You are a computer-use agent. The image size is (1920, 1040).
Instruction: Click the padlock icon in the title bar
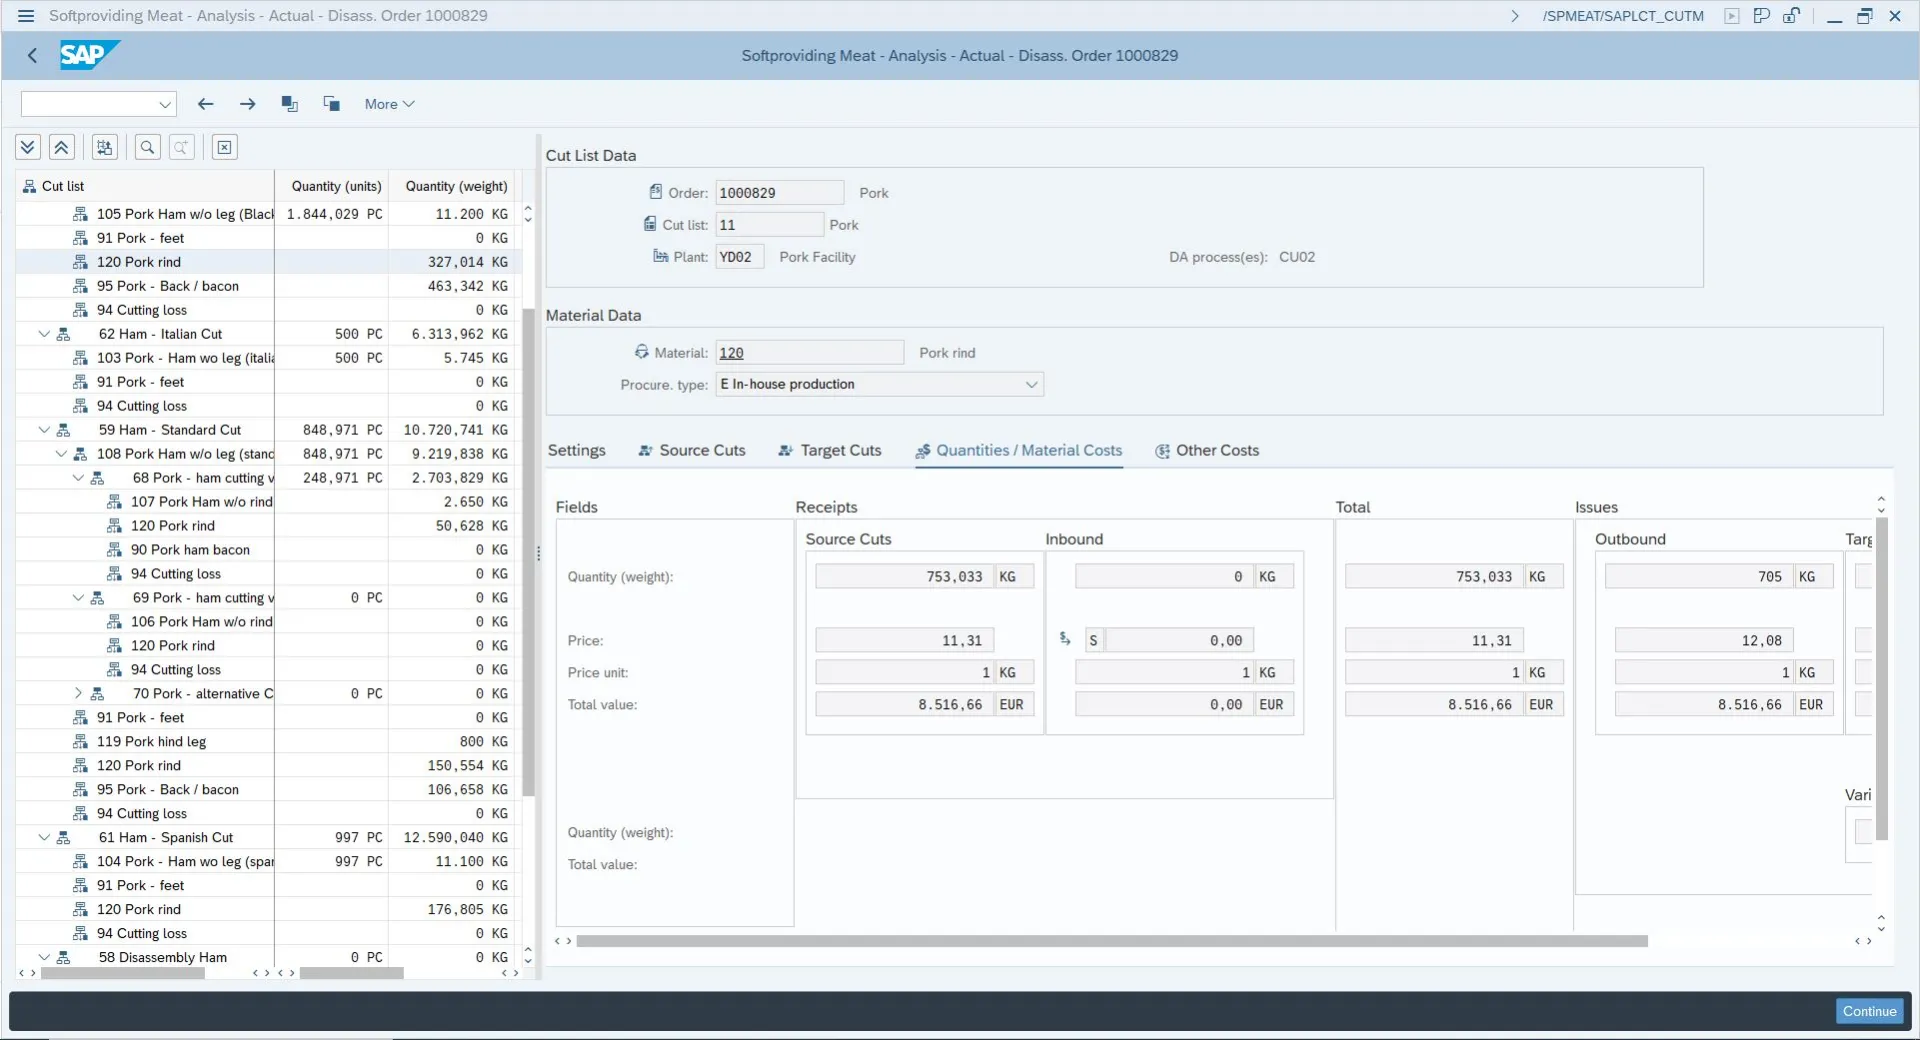tap(1792, 16)
